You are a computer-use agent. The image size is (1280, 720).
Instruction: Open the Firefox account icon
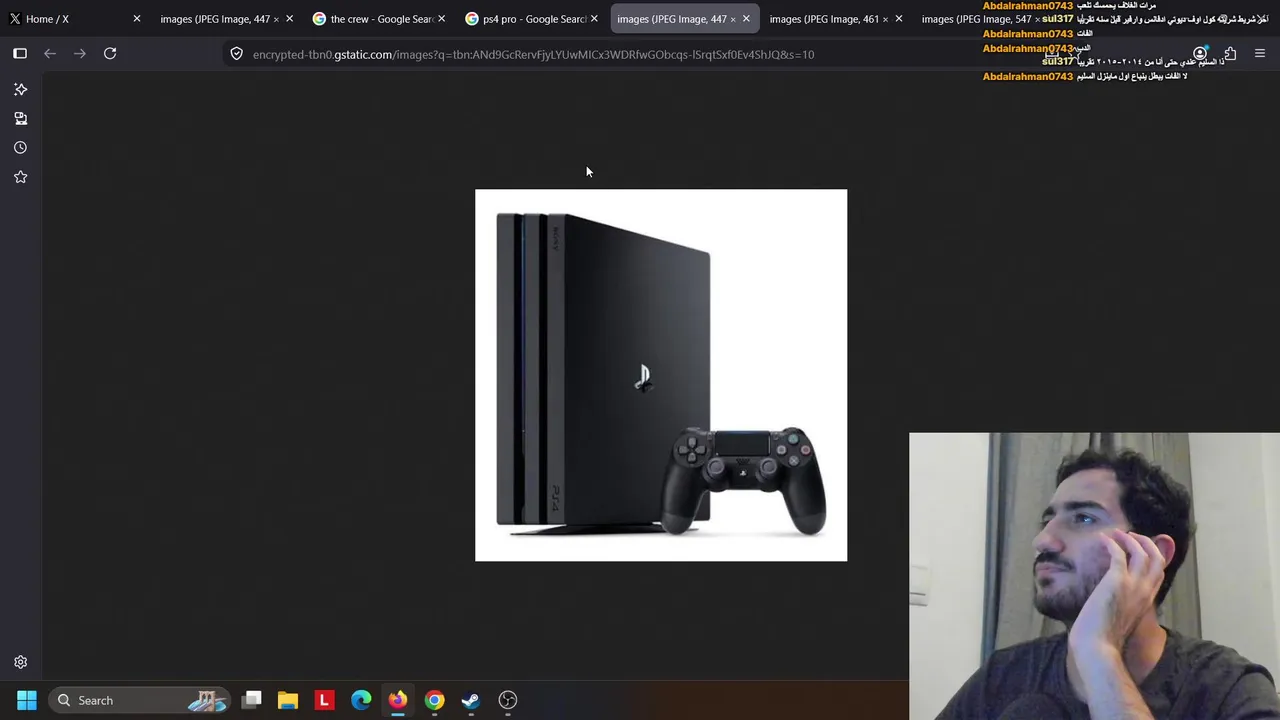click(x=1200, y=54)
